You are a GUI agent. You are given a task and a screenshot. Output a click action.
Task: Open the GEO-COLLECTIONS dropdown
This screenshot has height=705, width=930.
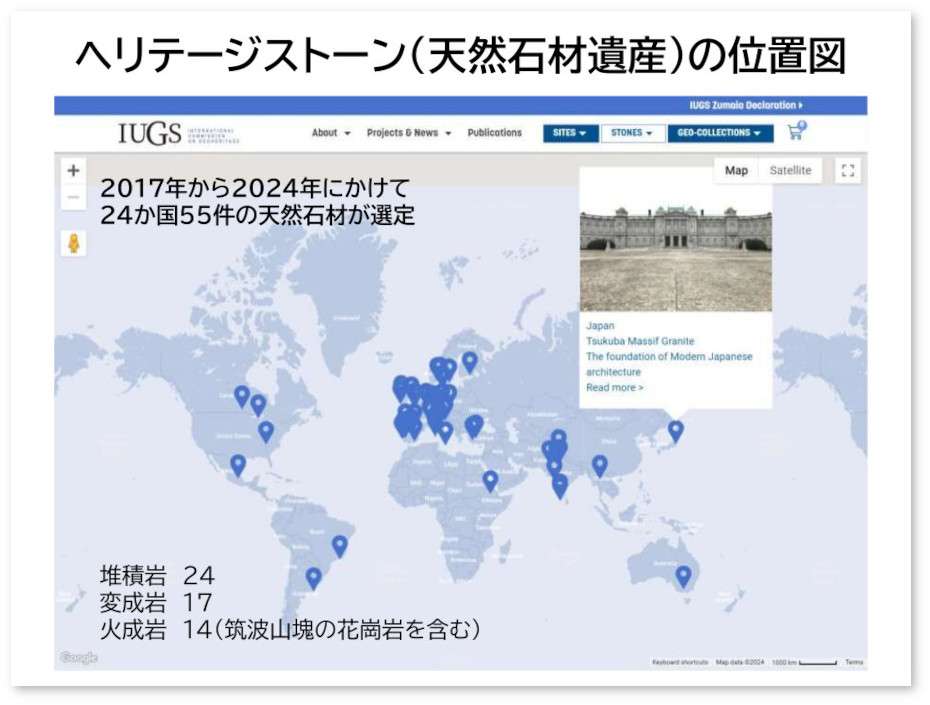pos(719,133)
